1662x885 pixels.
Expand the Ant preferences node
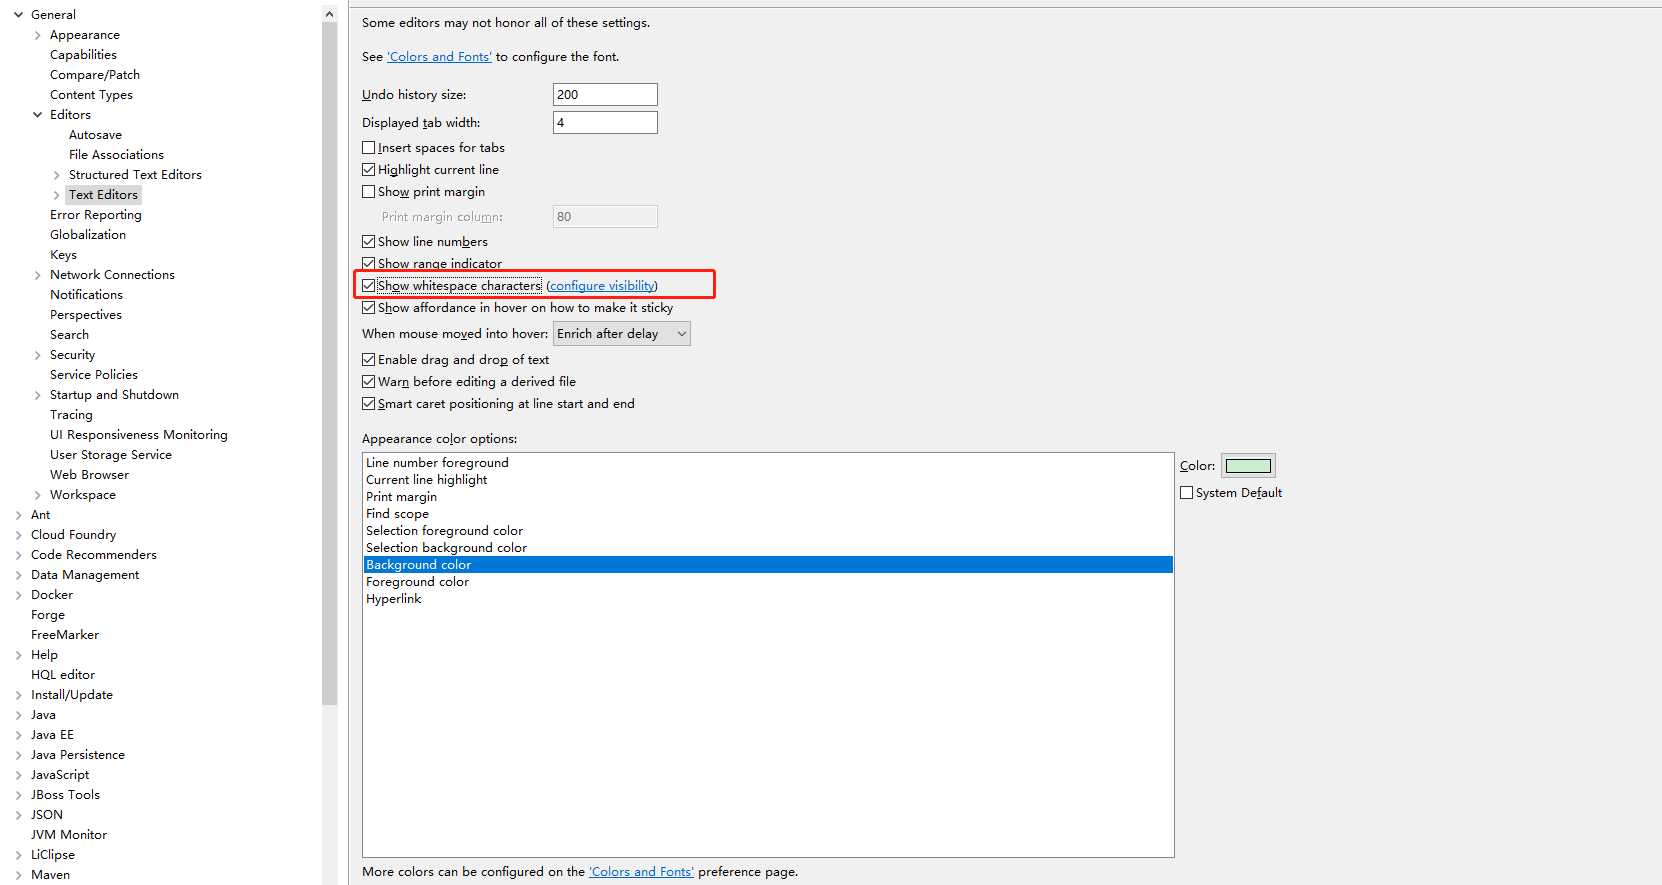[18, 515]
